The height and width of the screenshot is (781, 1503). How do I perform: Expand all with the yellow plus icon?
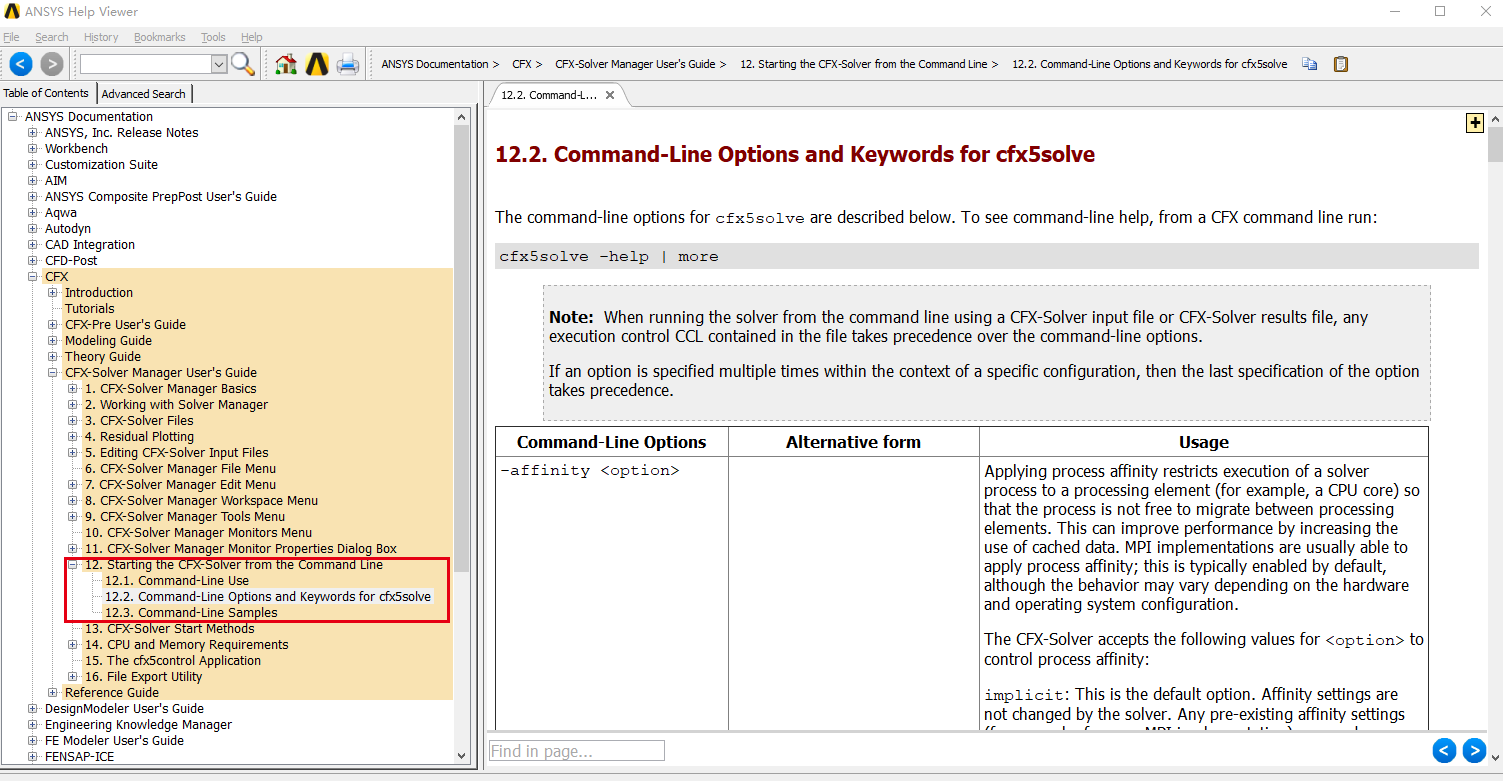pos(1474,123)
